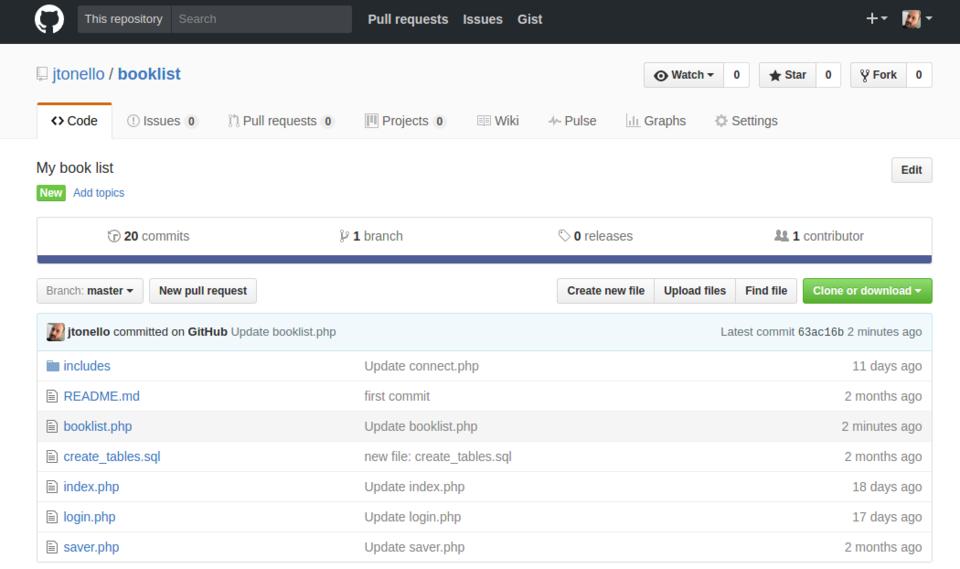Click the language color bar
The image size is (960, 569).
484,259
